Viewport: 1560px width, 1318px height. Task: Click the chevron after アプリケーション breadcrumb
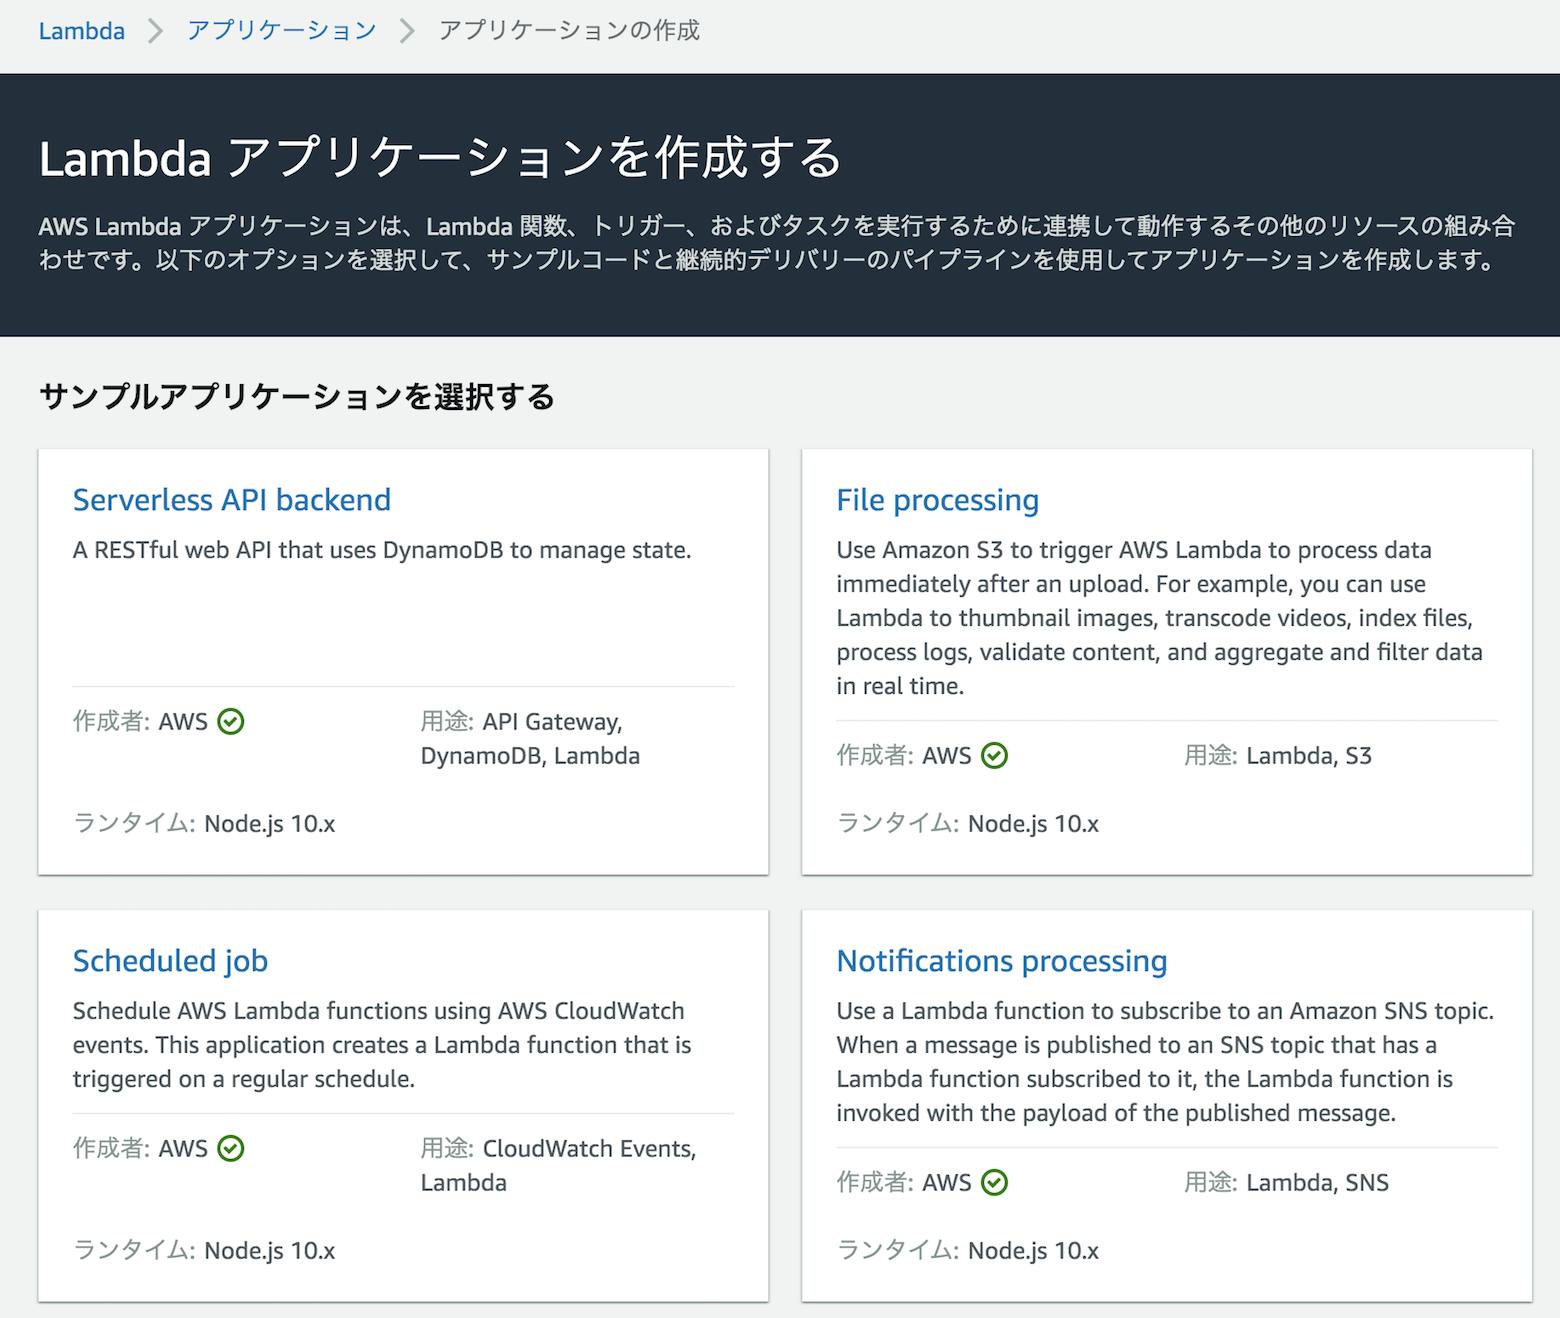pos(406,31)
